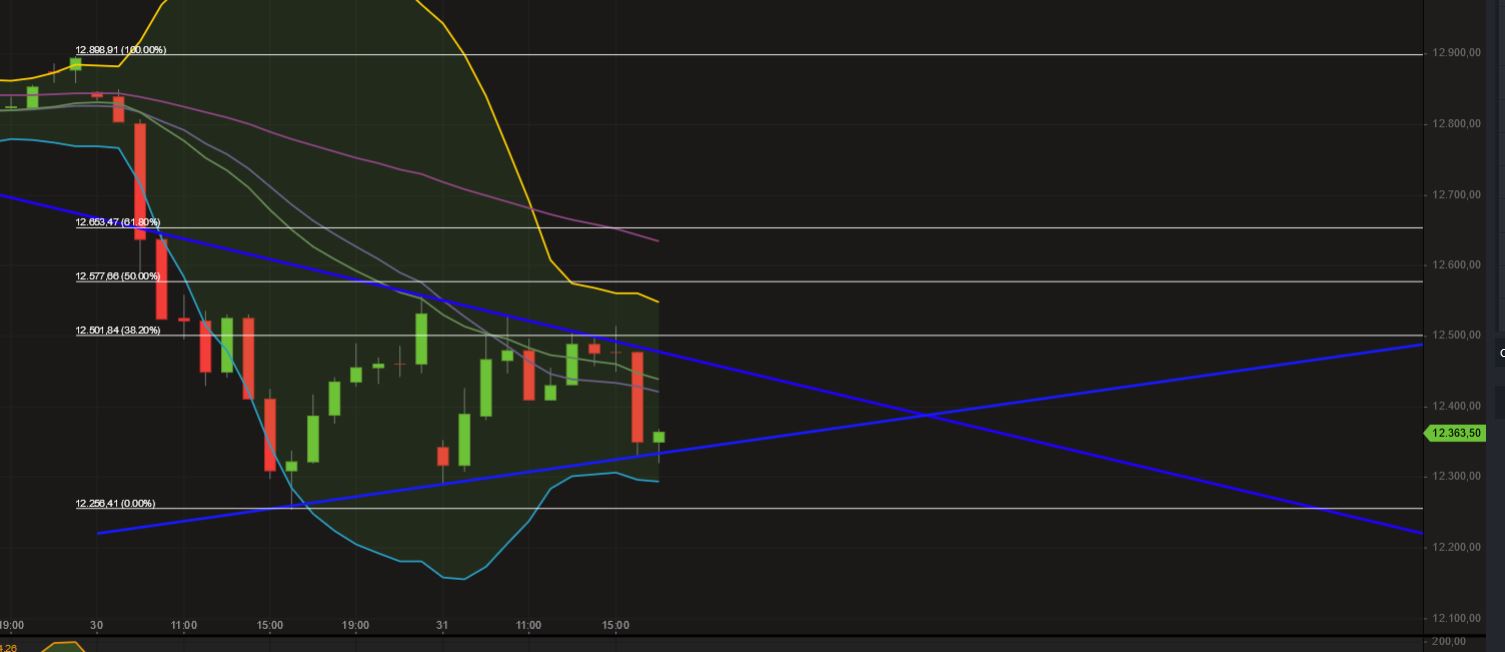This screenshot has height=652, width=1505.
Task: Click the 31 date label on the time axis
Action: 440,625
